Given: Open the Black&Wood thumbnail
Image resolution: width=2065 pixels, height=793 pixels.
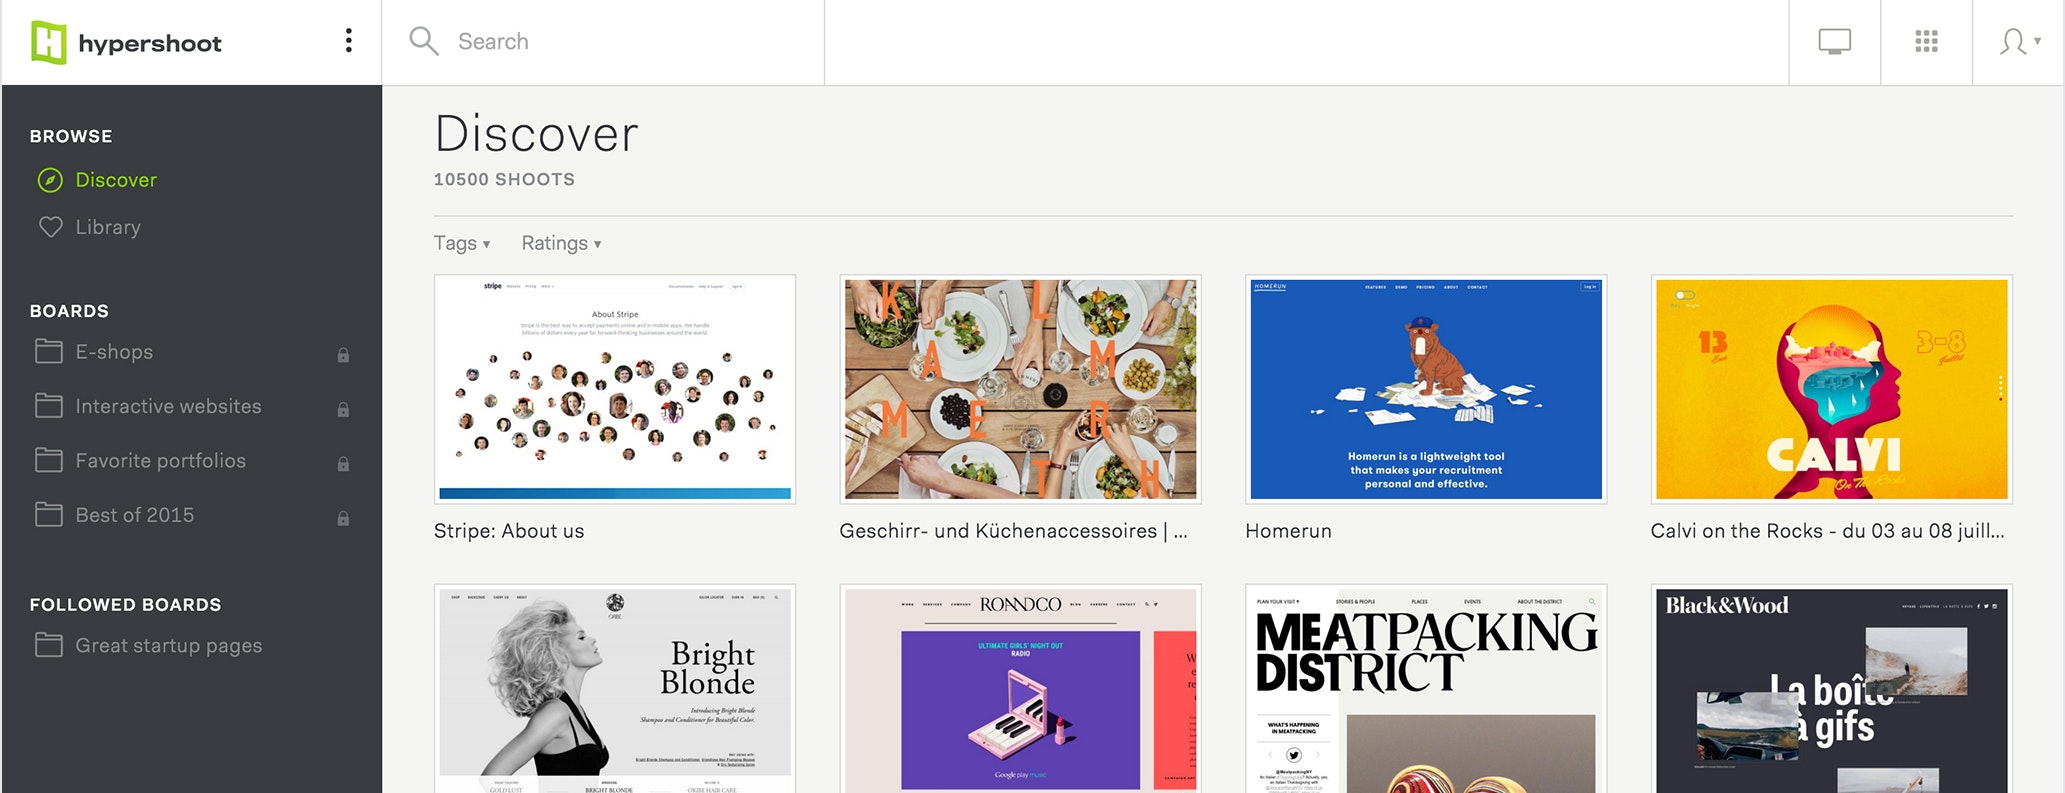Looking at the screenshot, I should click(x=1832, y=689).
